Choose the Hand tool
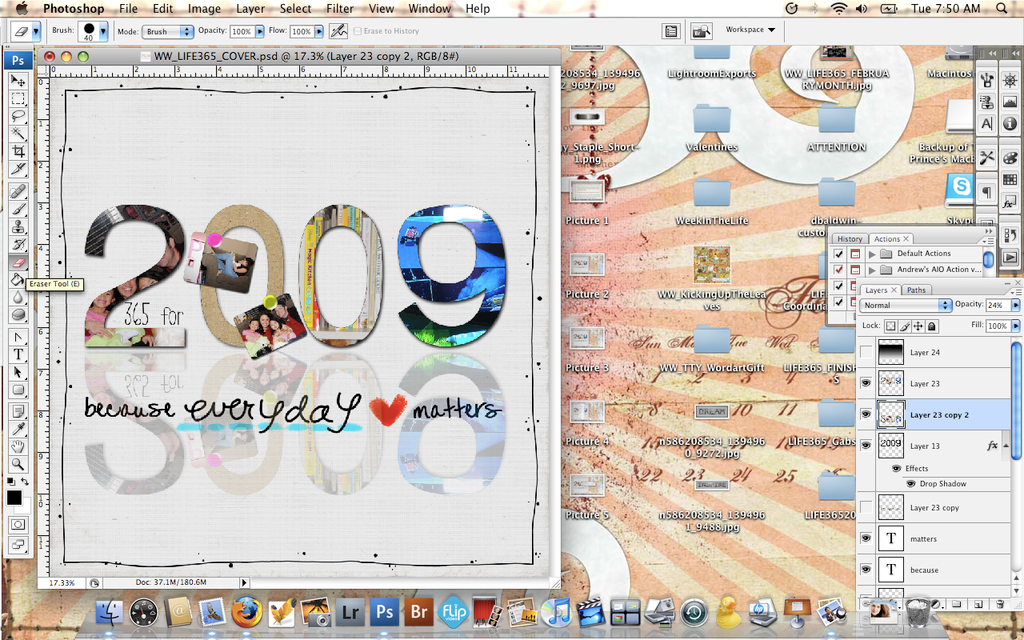Image resolution: width=1024 pixels, height=640 pixels. pyautogui.click(x=18, y=446)
